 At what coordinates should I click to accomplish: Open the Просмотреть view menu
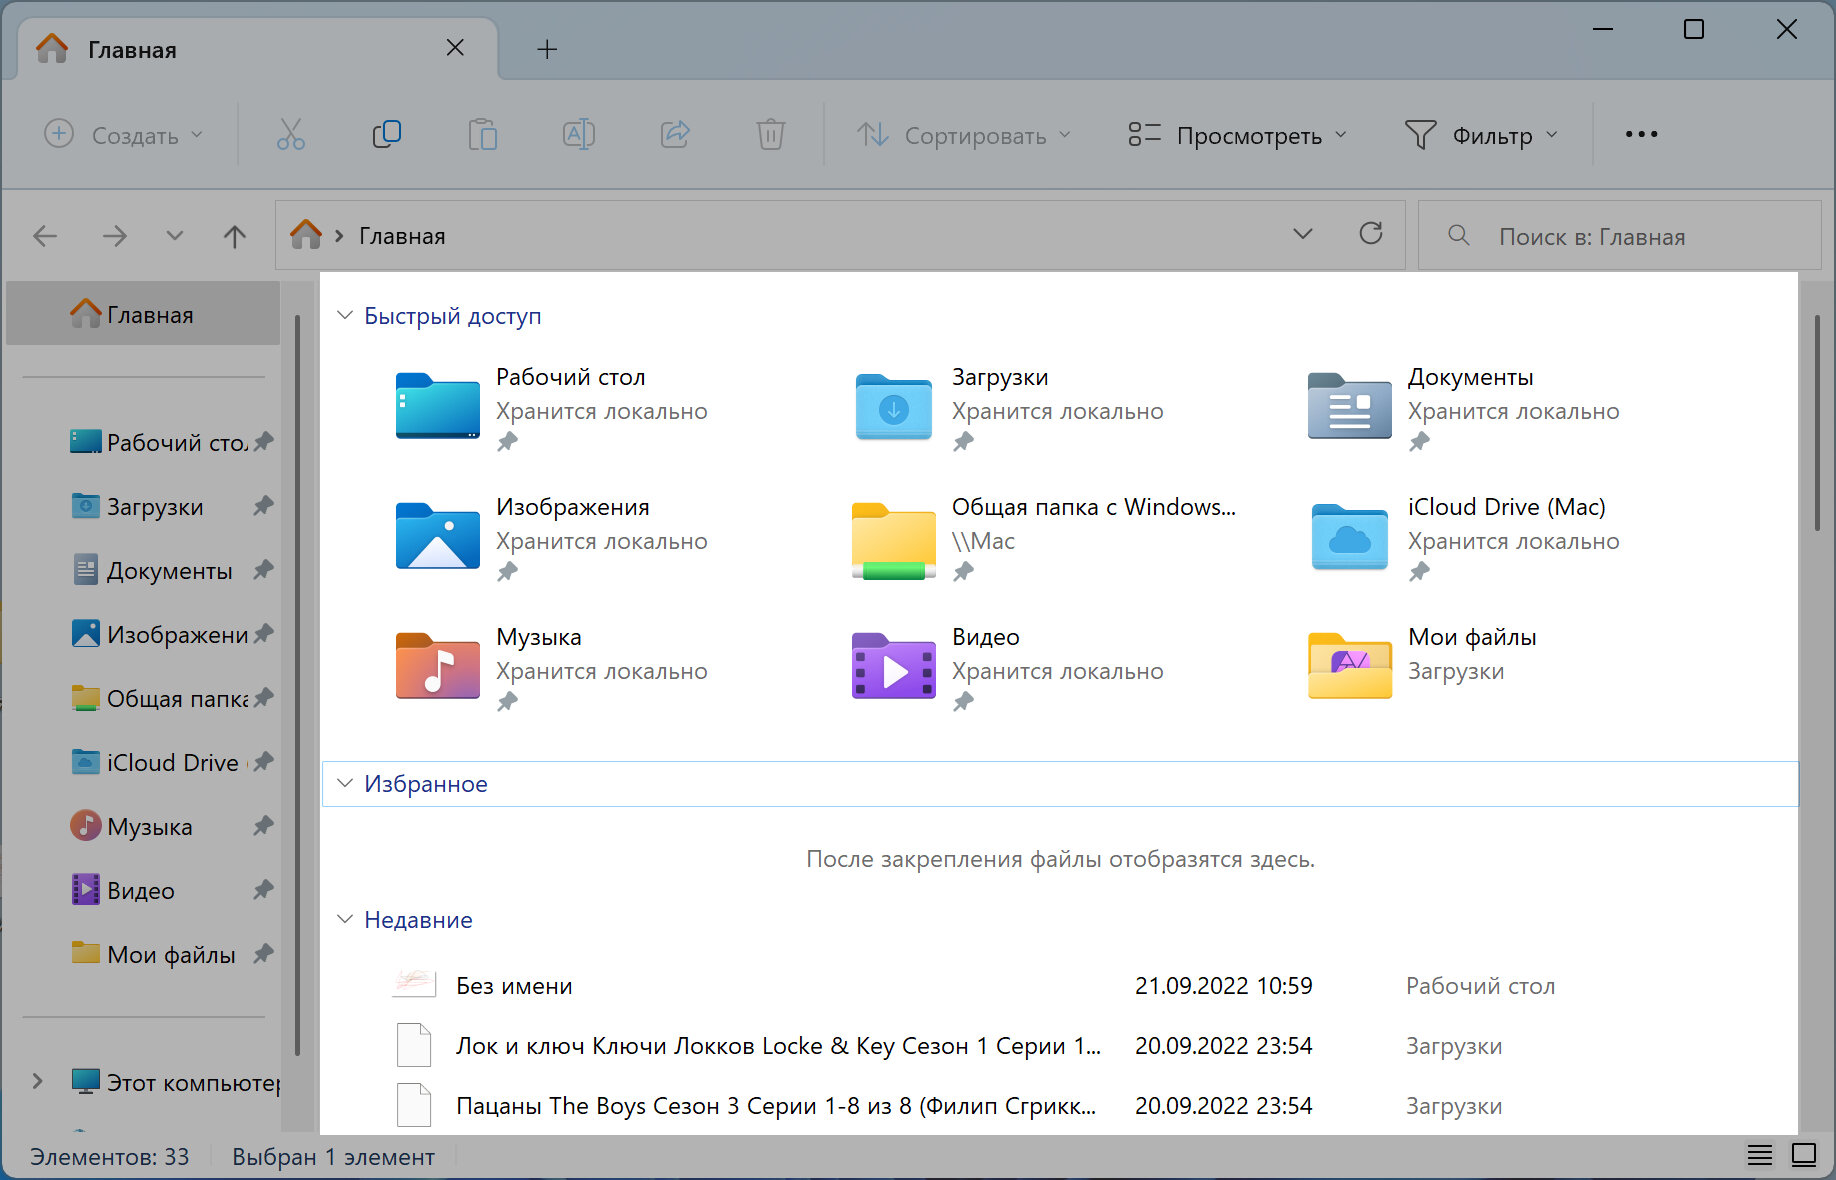click(x=1237, y=135)
